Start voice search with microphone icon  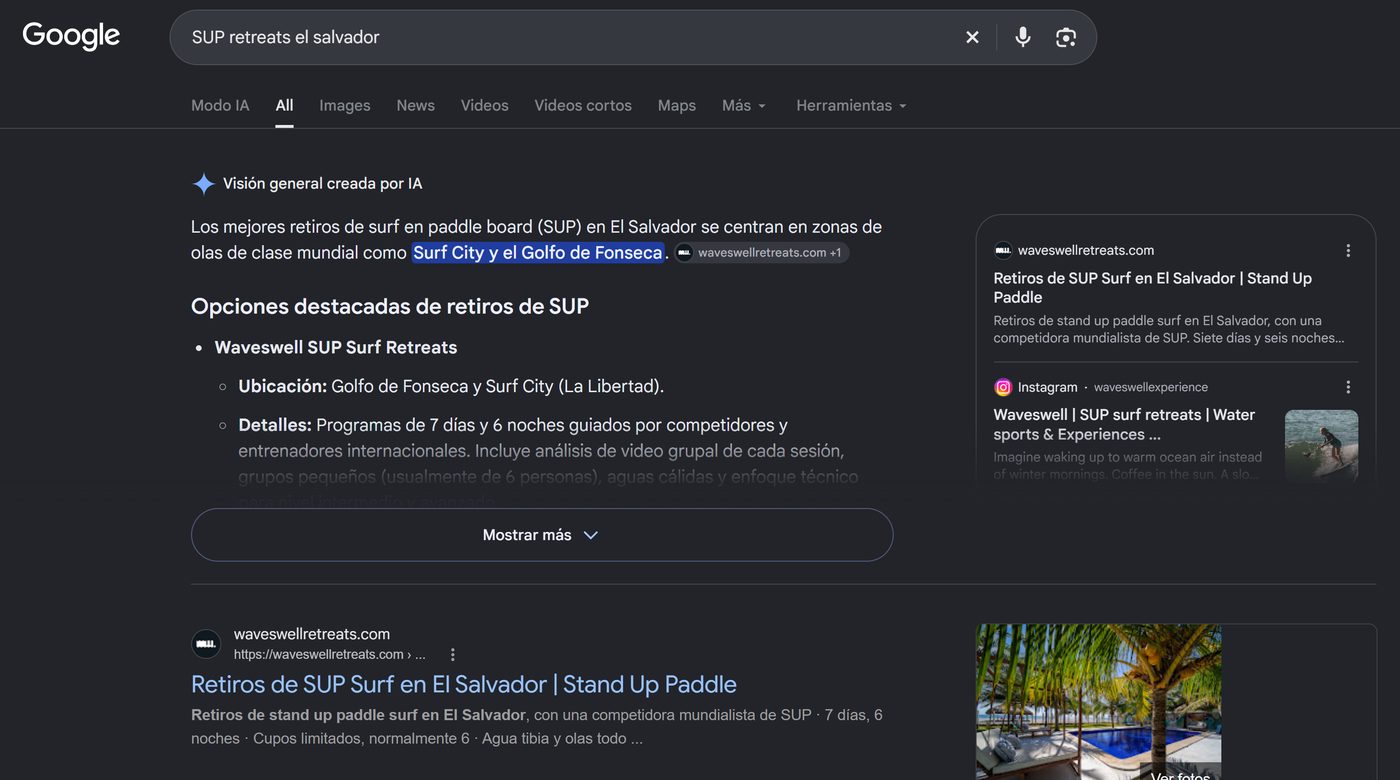(x=1022, y=37)
